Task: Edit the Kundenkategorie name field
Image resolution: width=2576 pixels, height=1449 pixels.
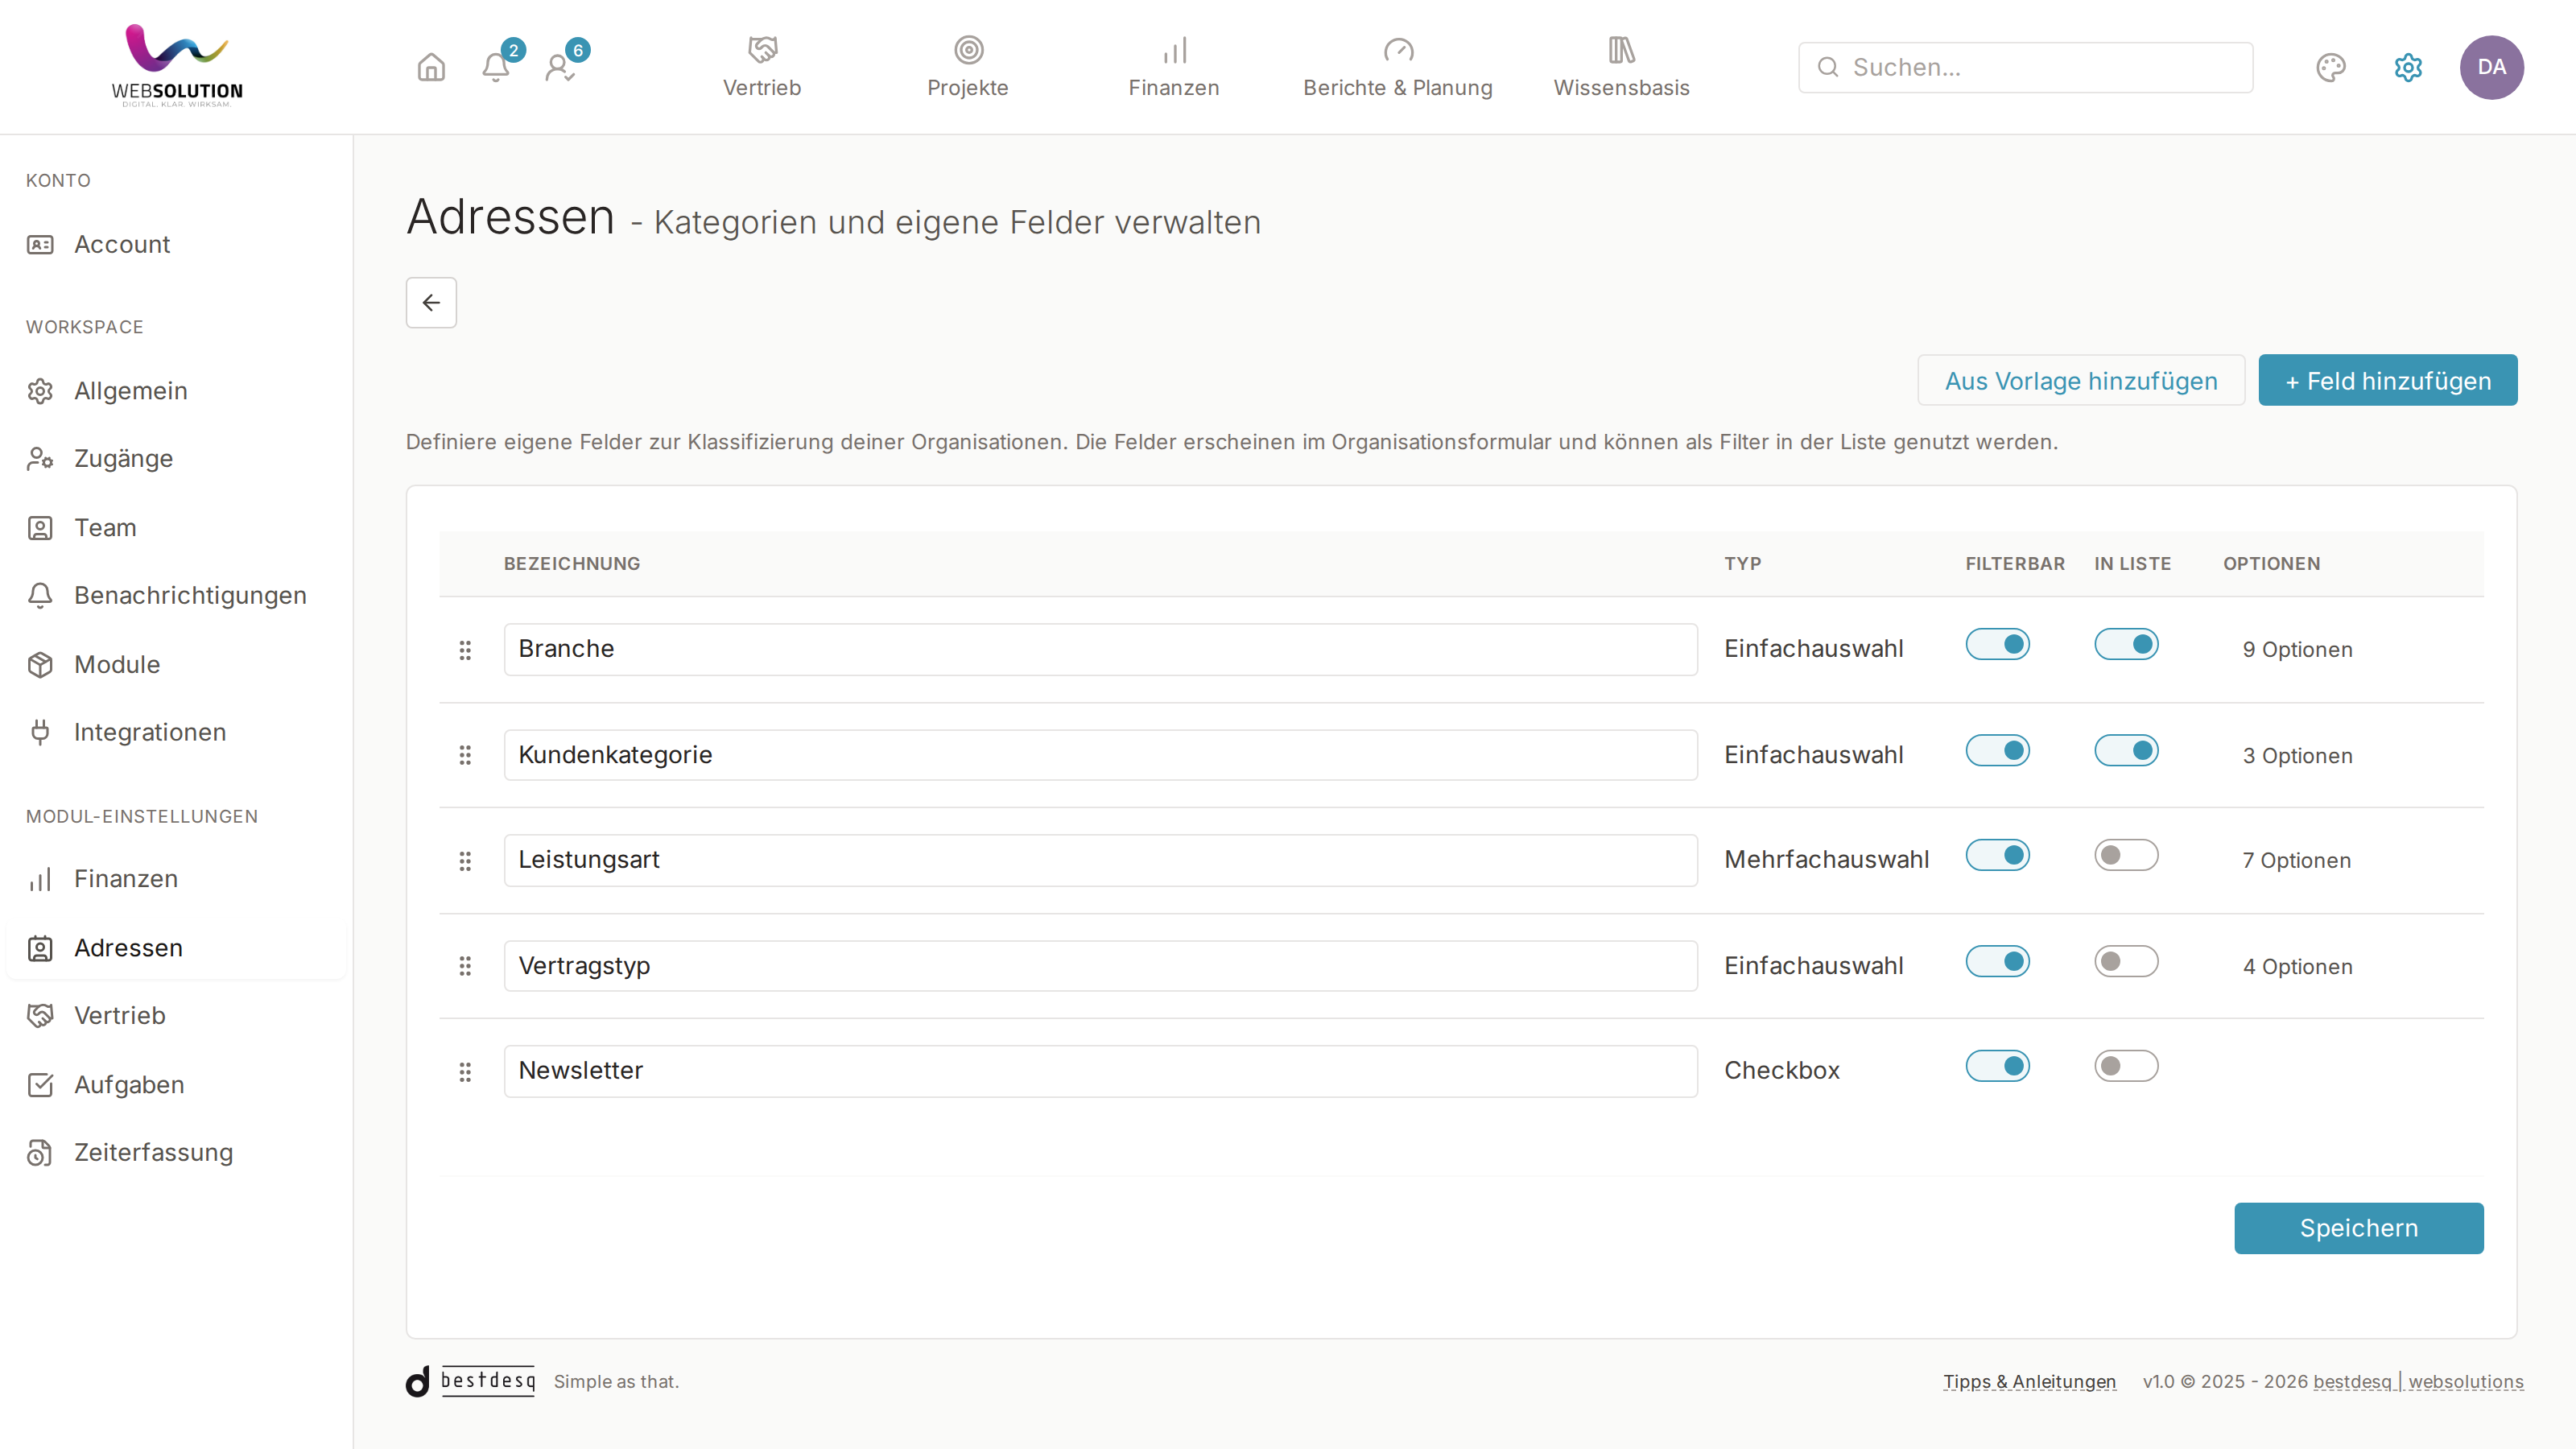Action: point(1100,755)
